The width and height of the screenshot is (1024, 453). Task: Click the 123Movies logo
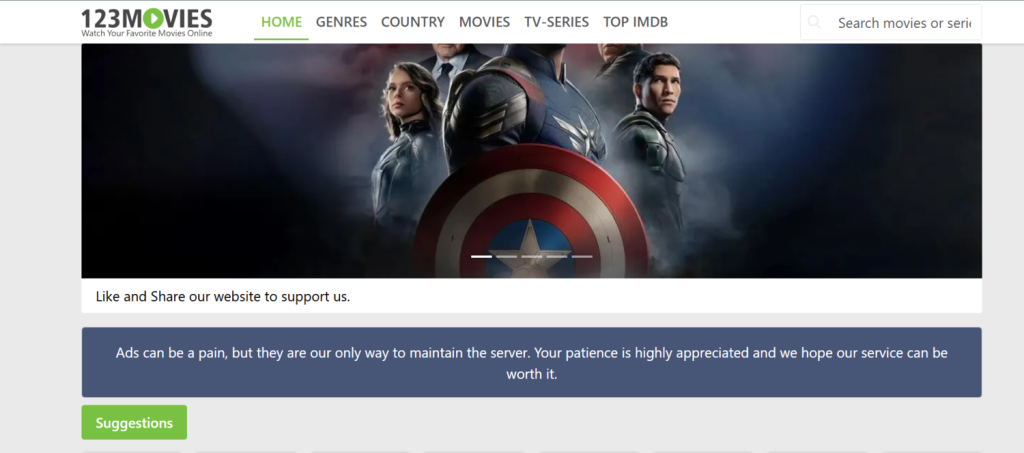(x=147, y=22)
